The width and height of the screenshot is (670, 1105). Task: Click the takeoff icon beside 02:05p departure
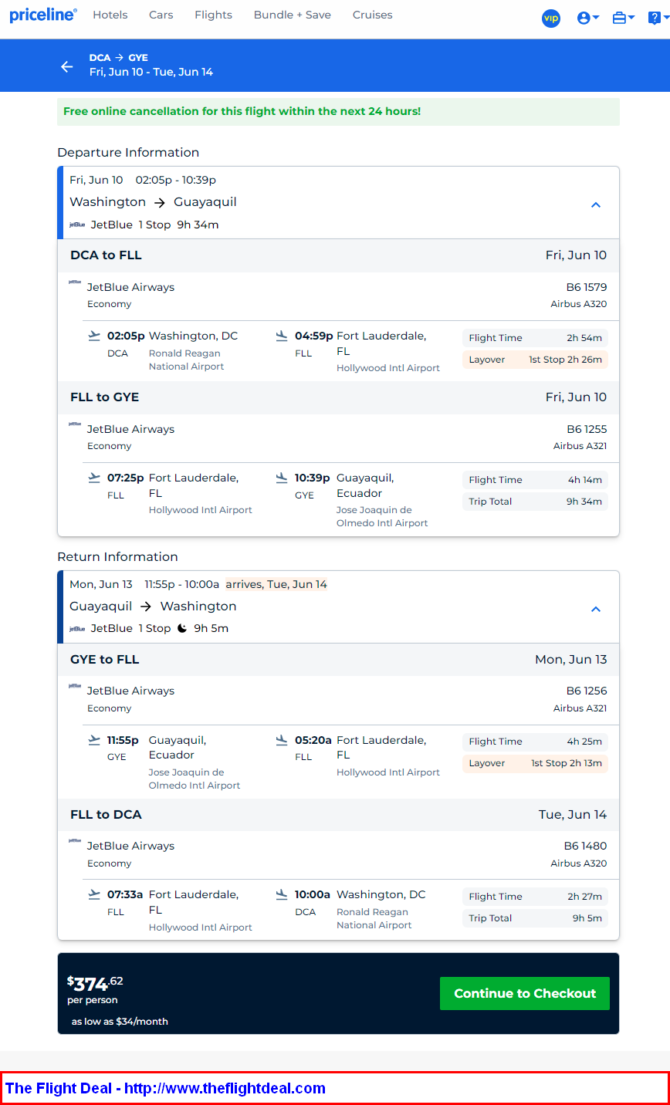click(x=94, y=335)
